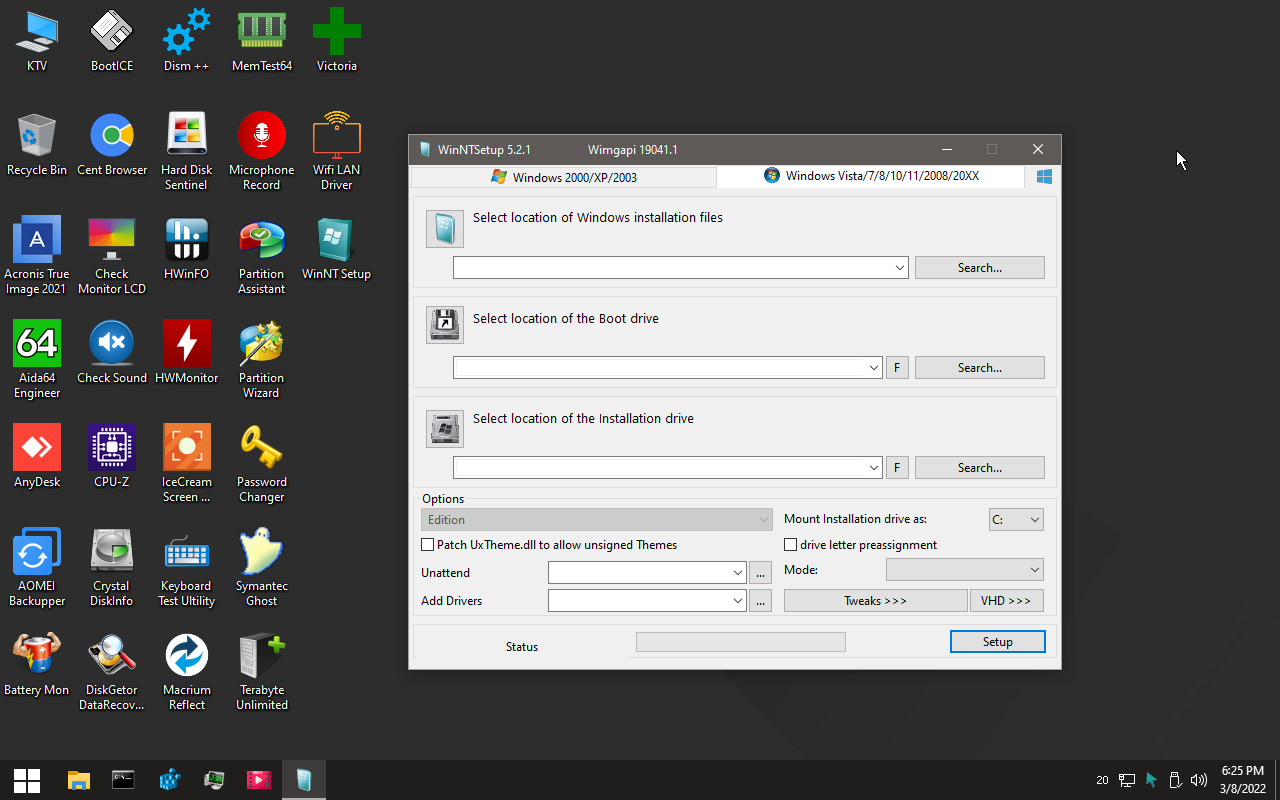Select the CPU-Z desktop icon
The width and height of the screenshot is (1280, 800).
112,457
